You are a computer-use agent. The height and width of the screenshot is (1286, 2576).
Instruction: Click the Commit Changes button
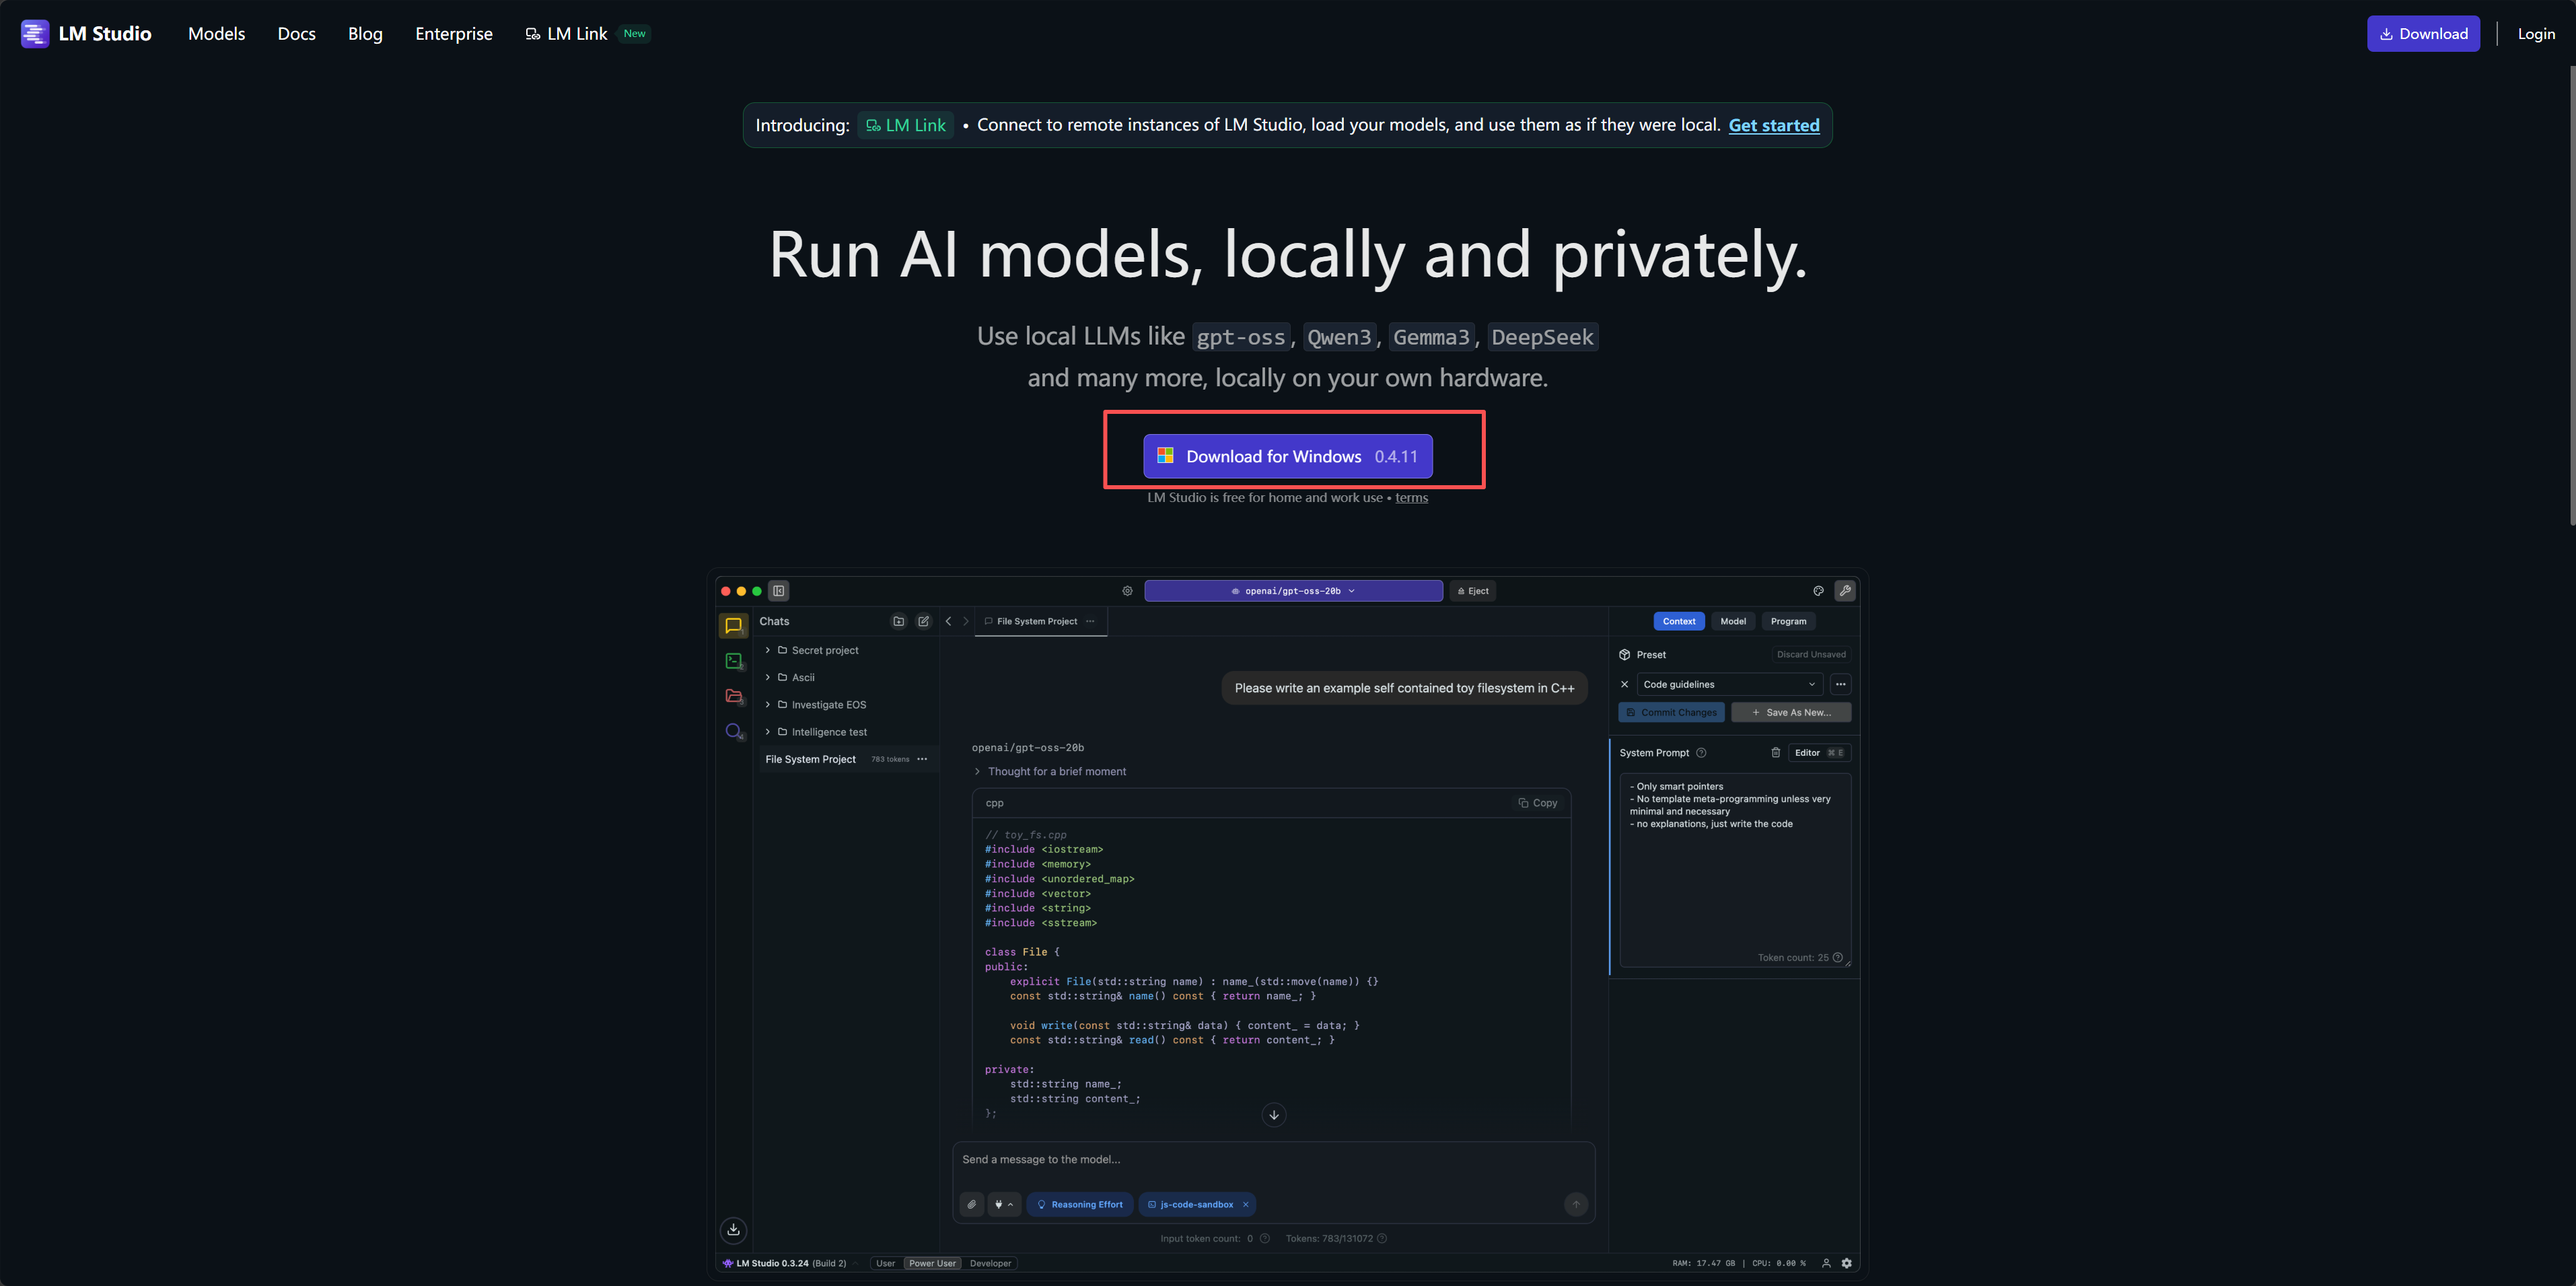point(1671,712)
